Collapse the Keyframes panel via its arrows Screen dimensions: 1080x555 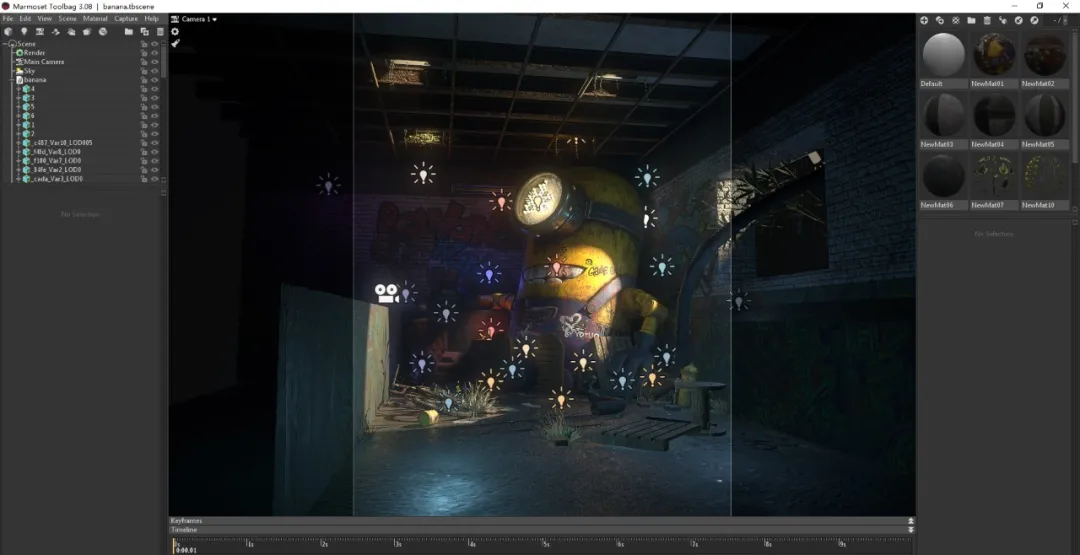coord(910,521)
